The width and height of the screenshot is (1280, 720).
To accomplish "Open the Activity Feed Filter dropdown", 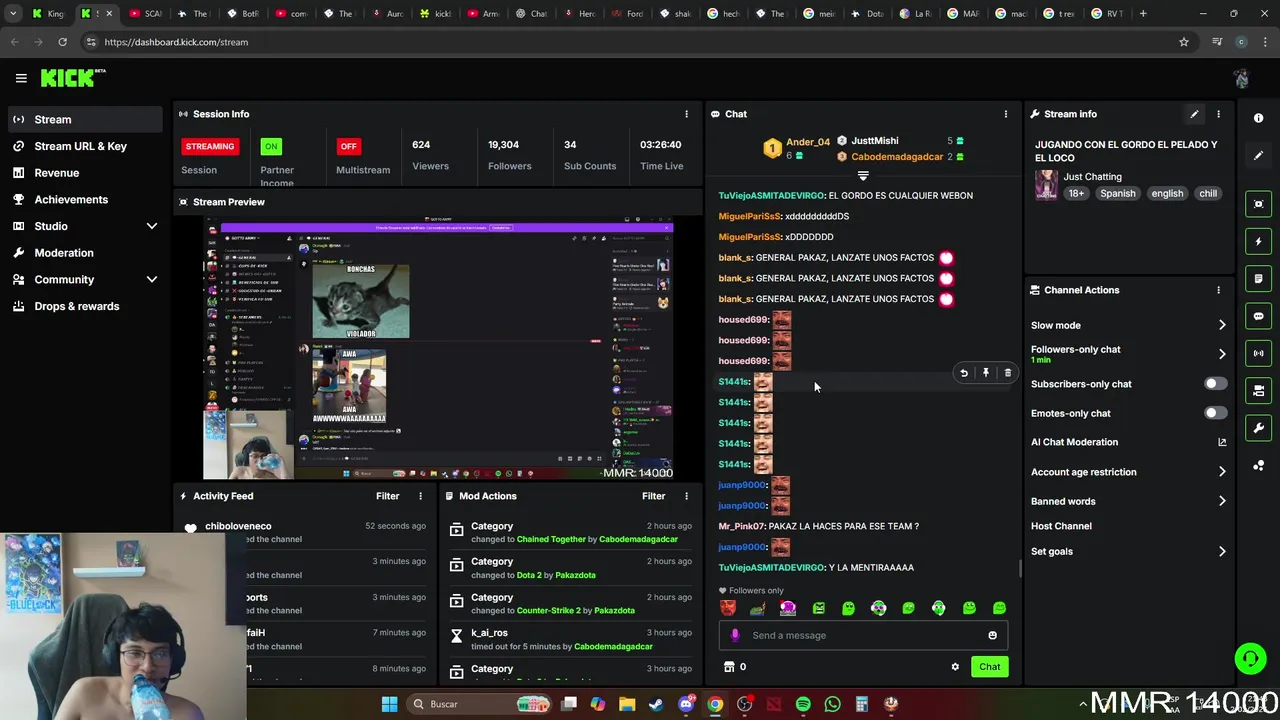I will (388, 496).
